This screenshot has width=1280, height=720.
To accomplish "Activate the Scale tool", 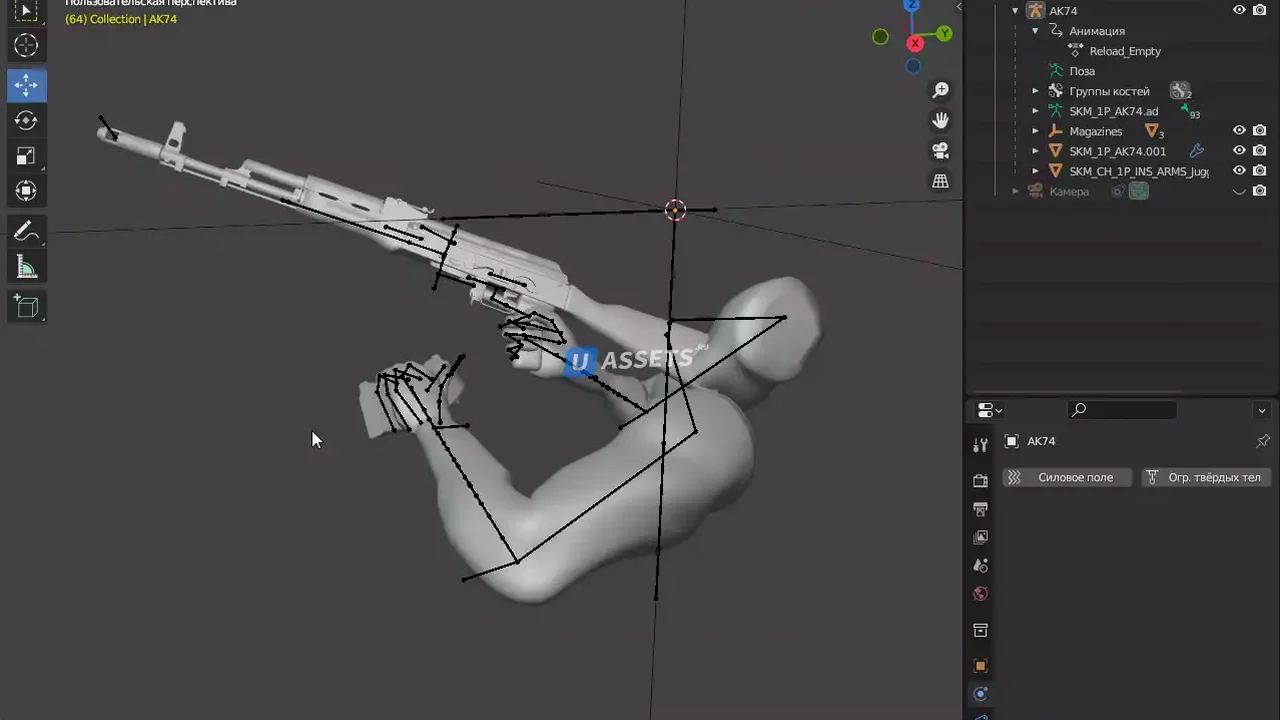I will [x=26, y=156].
